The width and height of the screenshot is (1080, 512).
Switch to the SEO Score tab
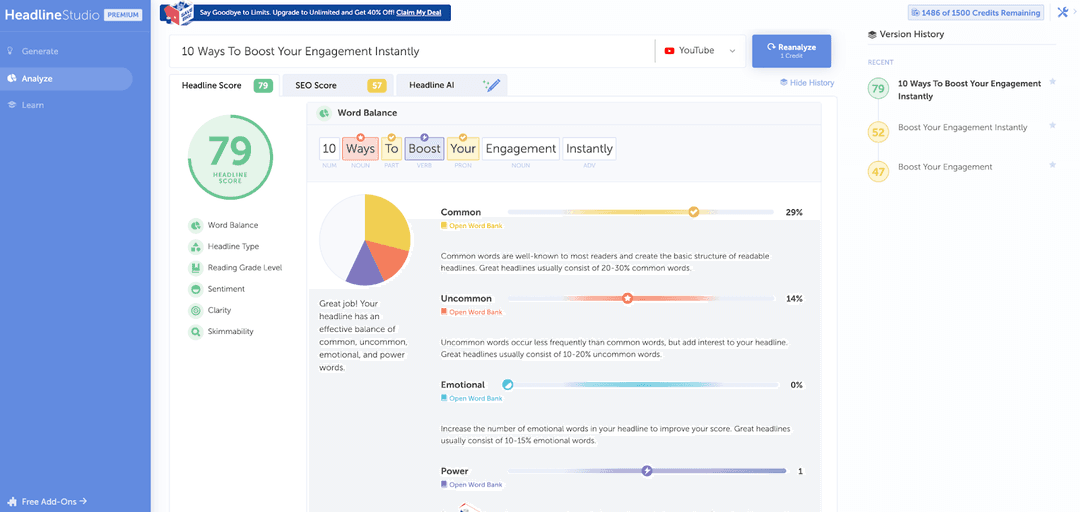[335, 86]
